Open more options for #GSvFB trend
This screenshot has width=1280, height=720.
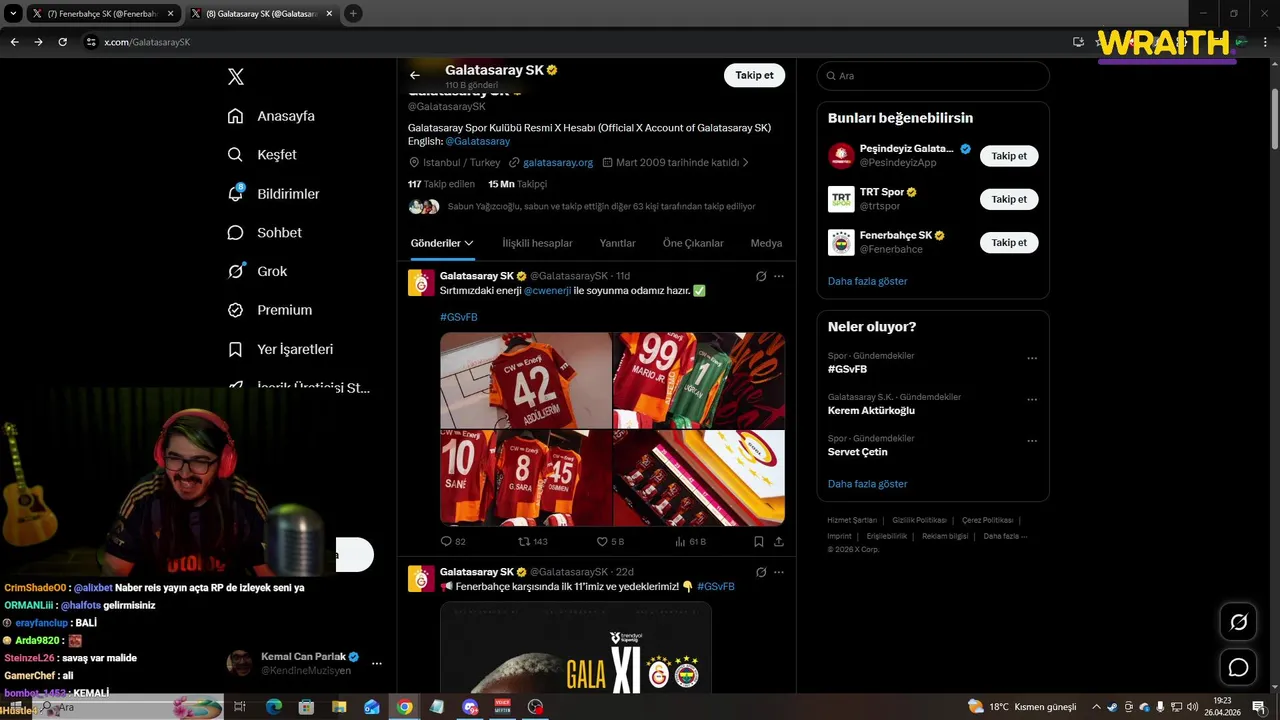point(1032,358)
